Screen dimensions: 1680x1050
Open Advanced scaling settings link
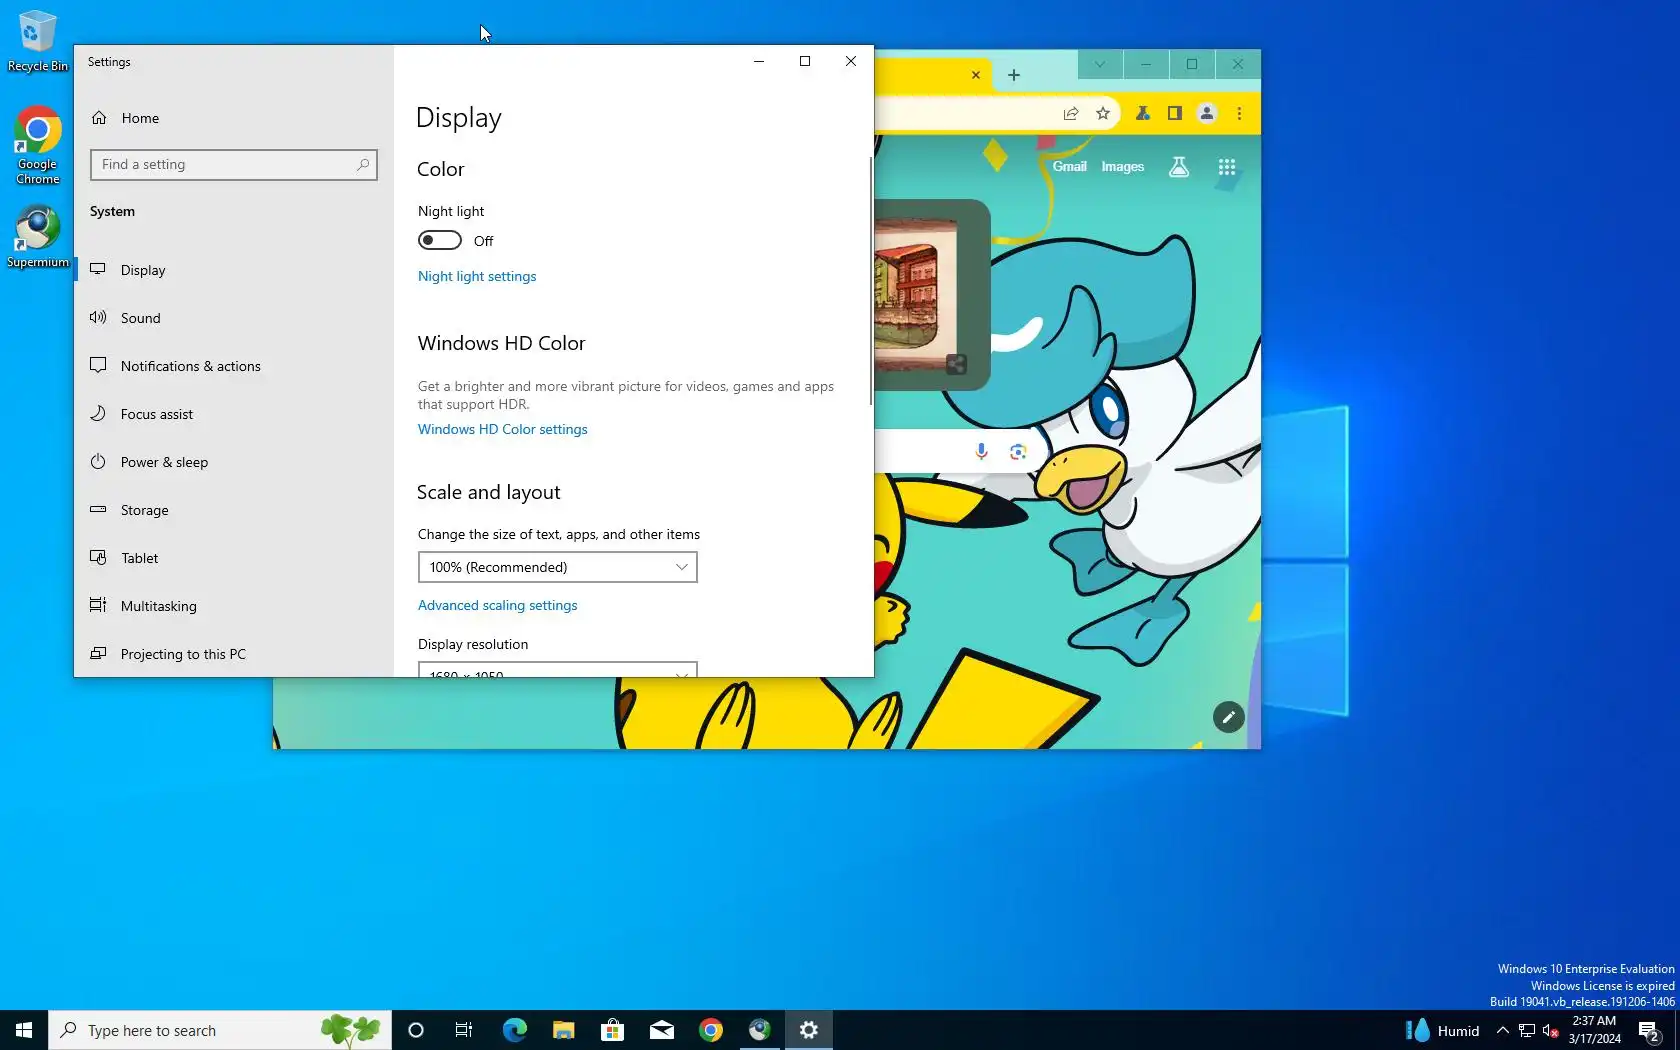(498, 605)
